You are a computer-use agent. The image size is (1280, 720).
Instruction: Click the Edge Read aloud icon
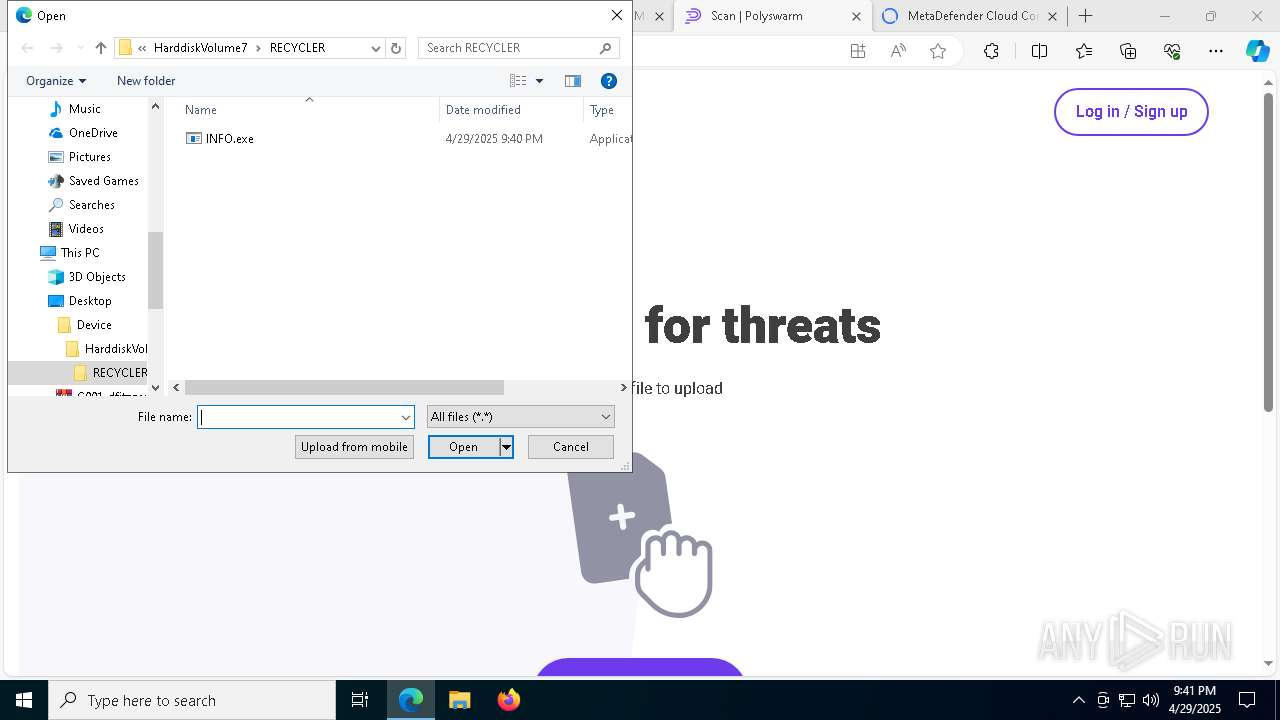[898, 51]
